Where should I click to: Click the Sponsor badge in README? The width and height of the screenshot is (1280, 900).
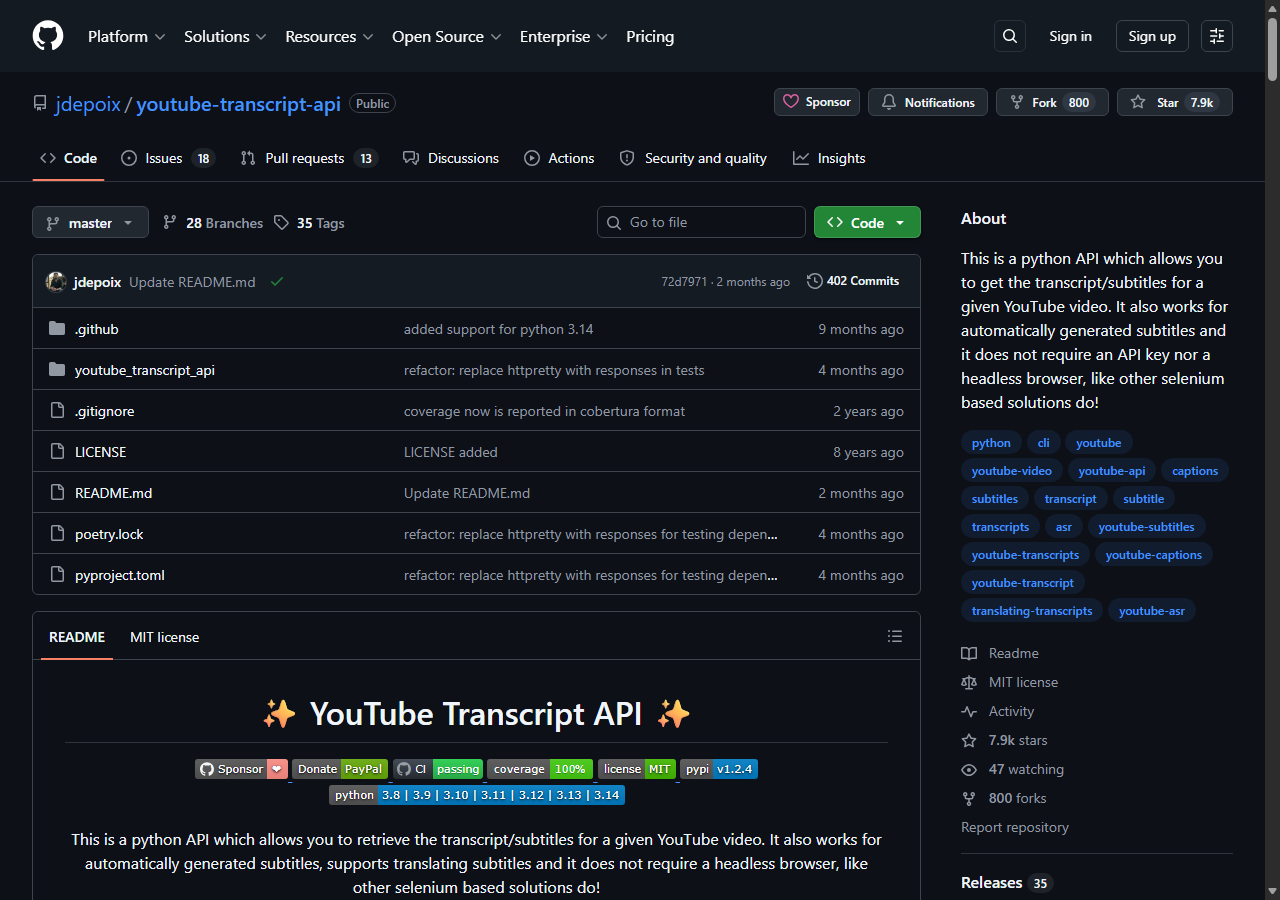pos(242,769)
